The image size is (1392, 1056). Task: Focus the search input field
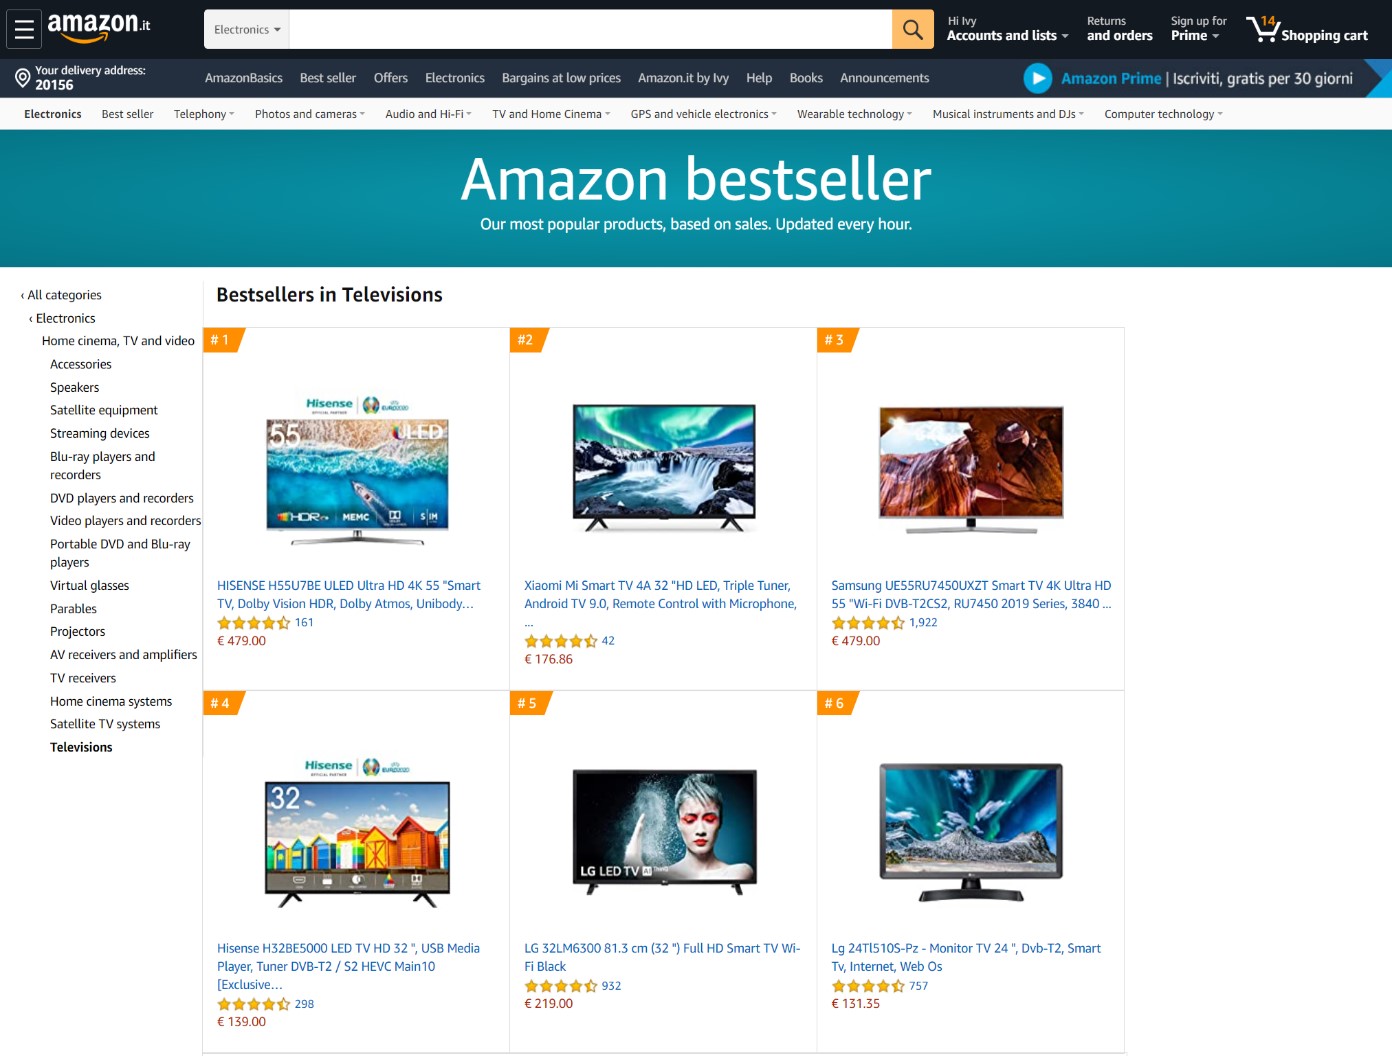pos(590,30)
